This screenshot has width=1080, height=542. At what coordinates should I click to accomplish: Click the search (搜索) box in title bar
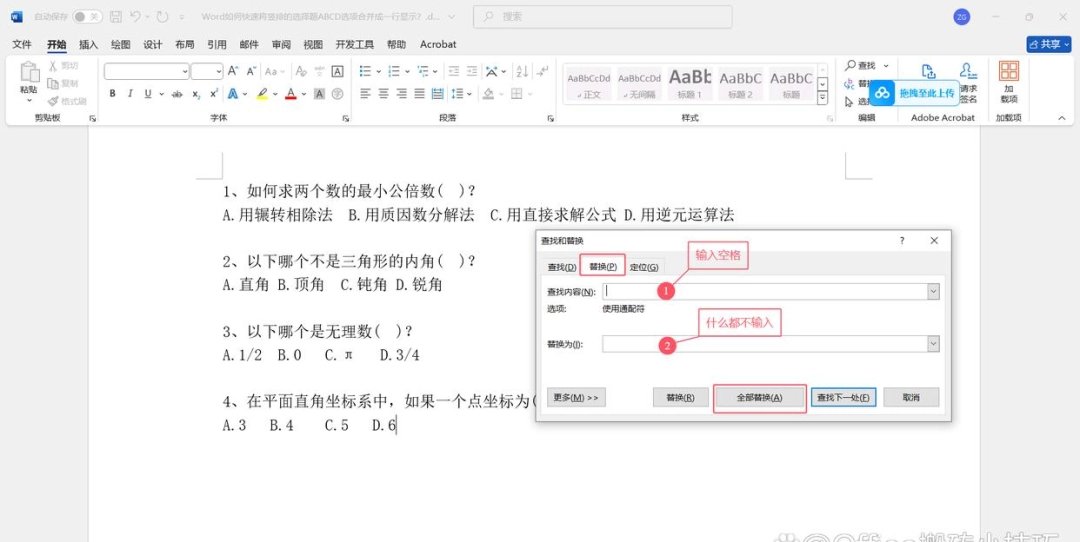pyautogui.click(x=603, y=17)
